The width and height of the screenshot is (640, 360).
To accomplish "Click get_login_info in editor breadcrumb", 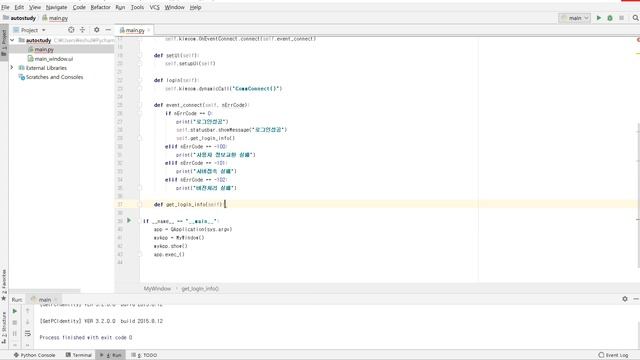I will (200, 289).
